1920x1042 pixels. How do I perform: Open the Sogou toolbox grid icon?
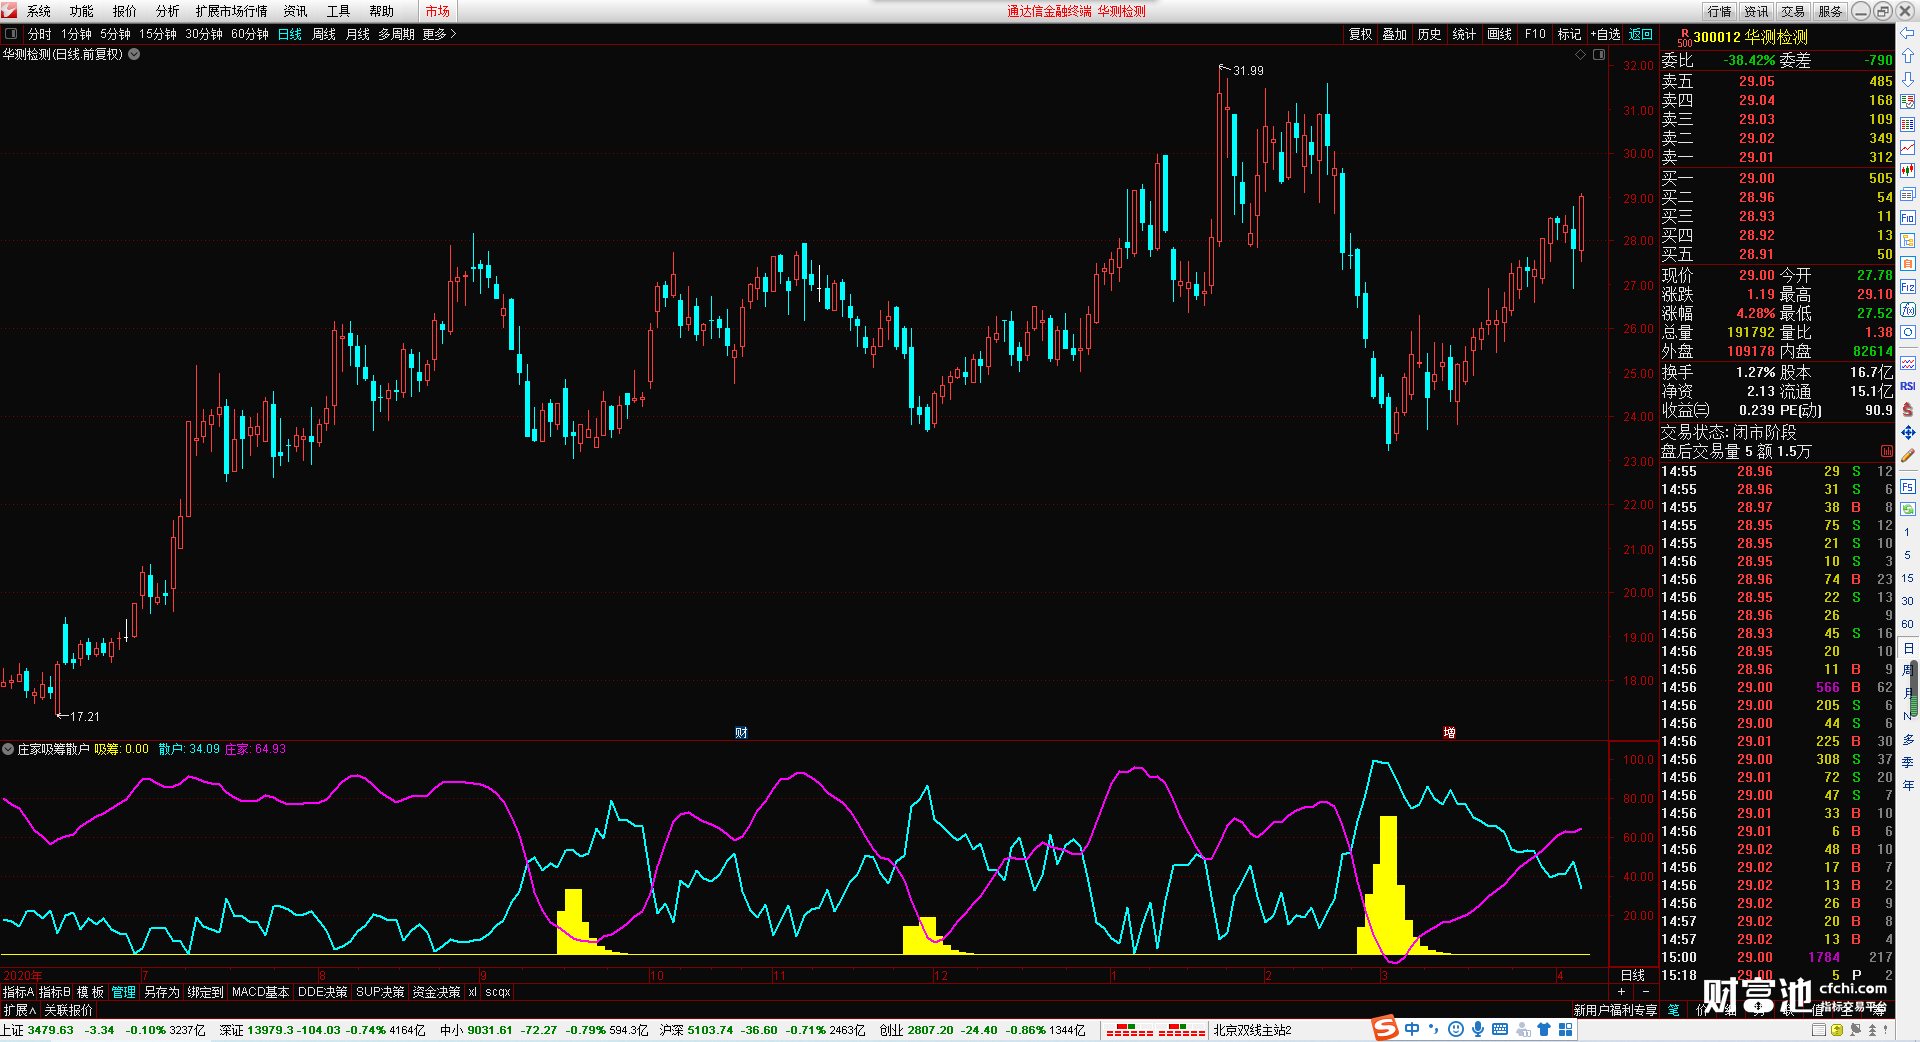pyautogui.click(x=1566, y=1029)
